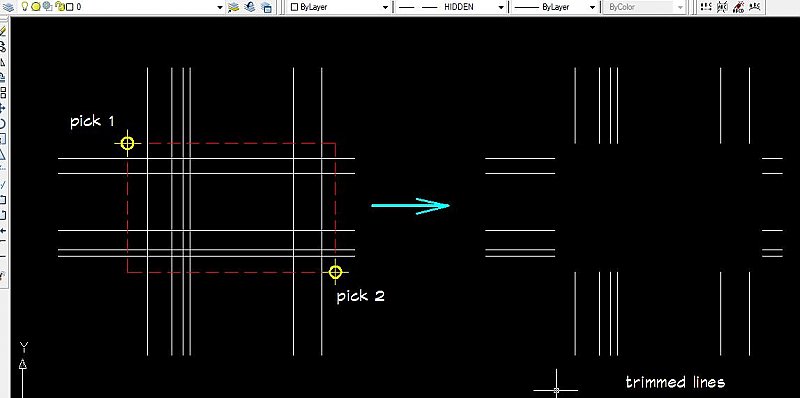Toggle the layer lock padlock icon
This screenshot has width=800, height=398.
(x=60, y=7)
